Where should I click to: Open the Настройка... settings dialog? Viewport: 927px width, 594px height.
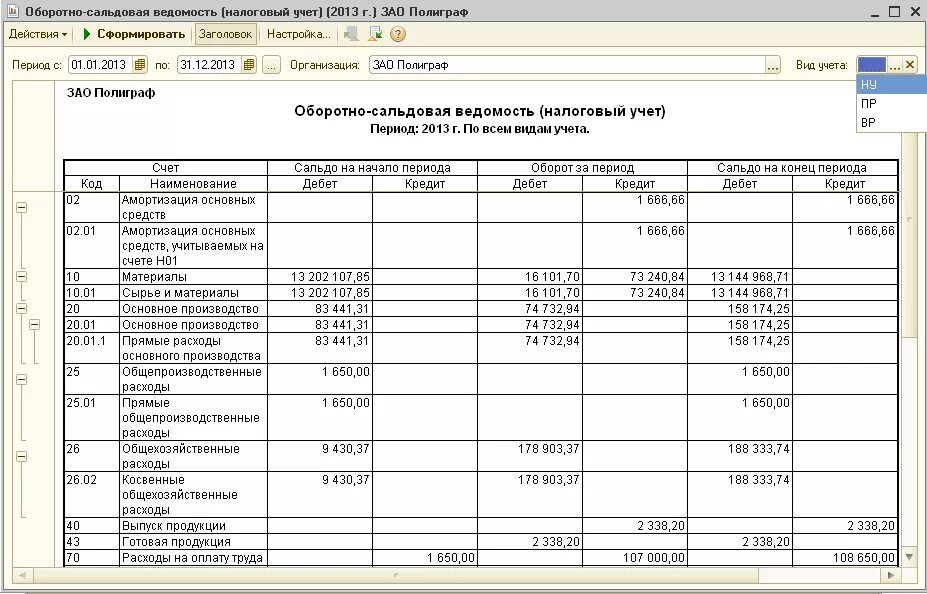click(299, 34)
